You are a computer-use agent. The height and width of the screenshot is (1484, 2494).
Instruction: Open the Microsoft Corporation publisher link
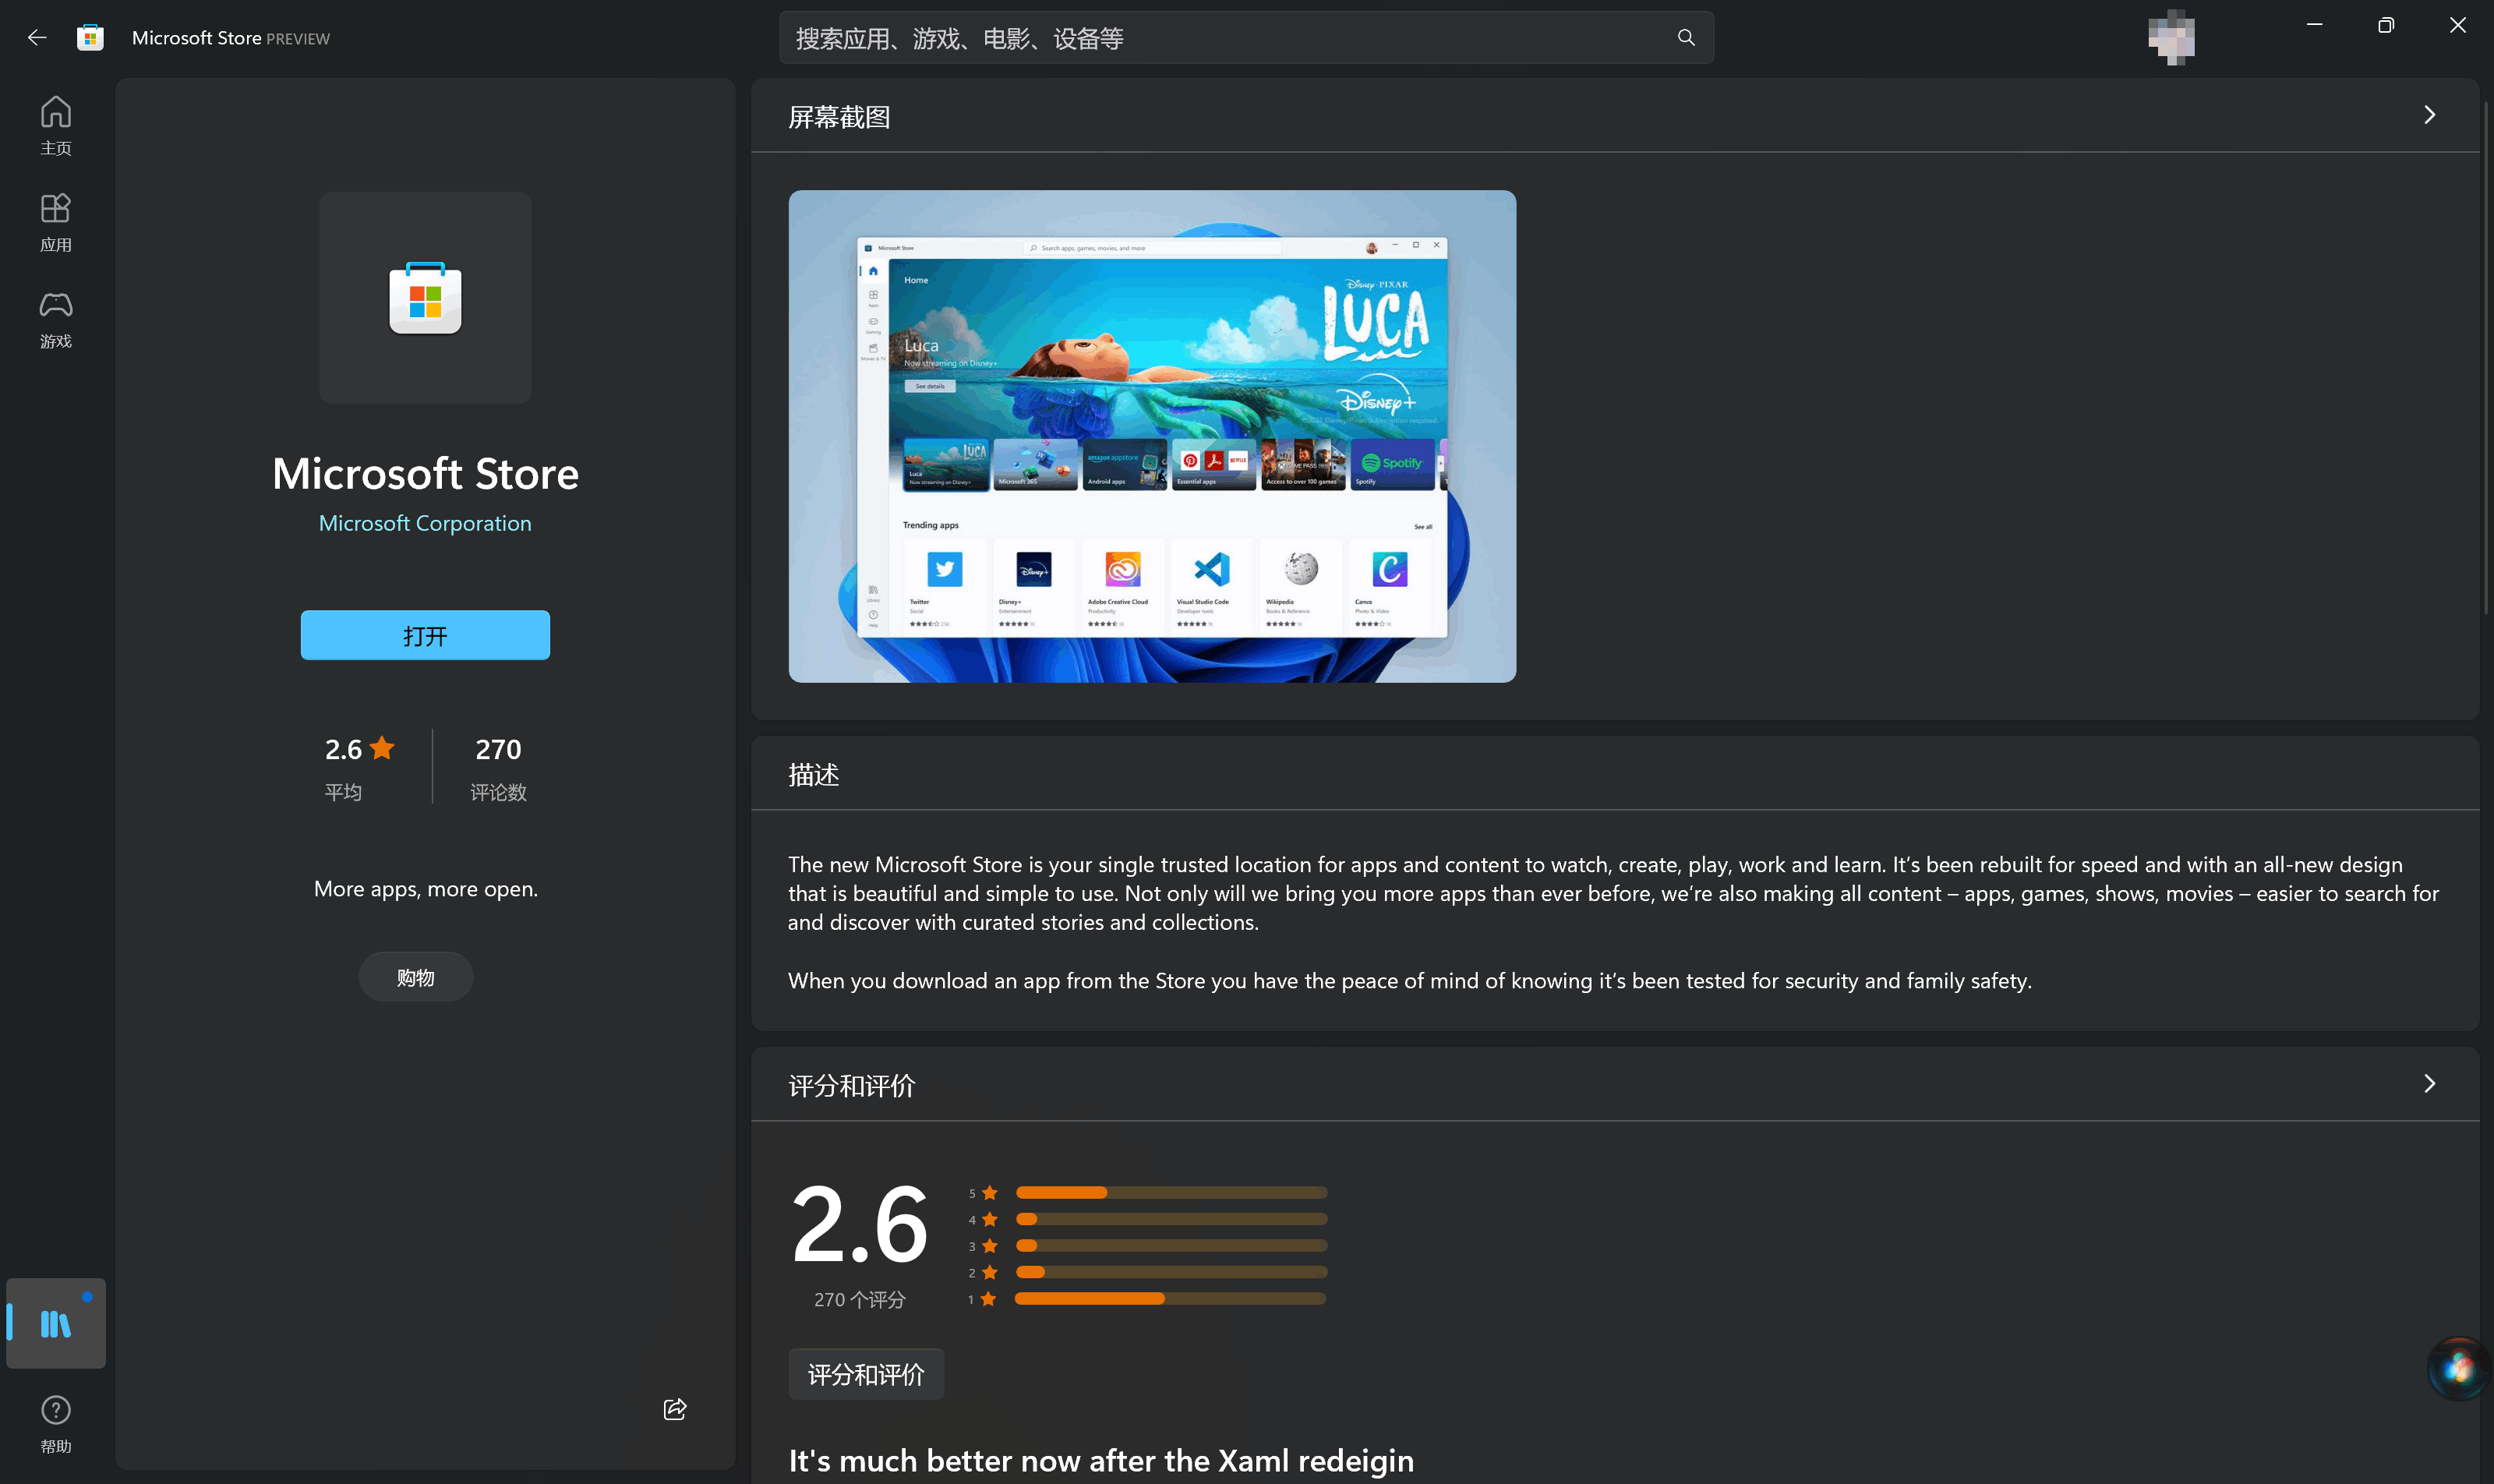point(425,523)
